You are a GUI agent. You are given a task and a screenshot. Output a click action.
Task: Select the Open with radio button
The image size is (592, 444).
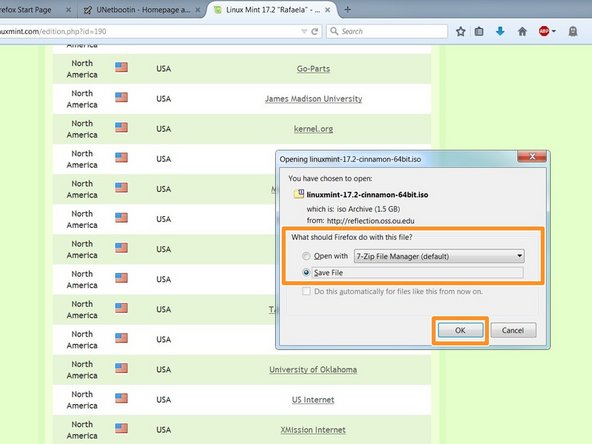(x=306, y=256)
